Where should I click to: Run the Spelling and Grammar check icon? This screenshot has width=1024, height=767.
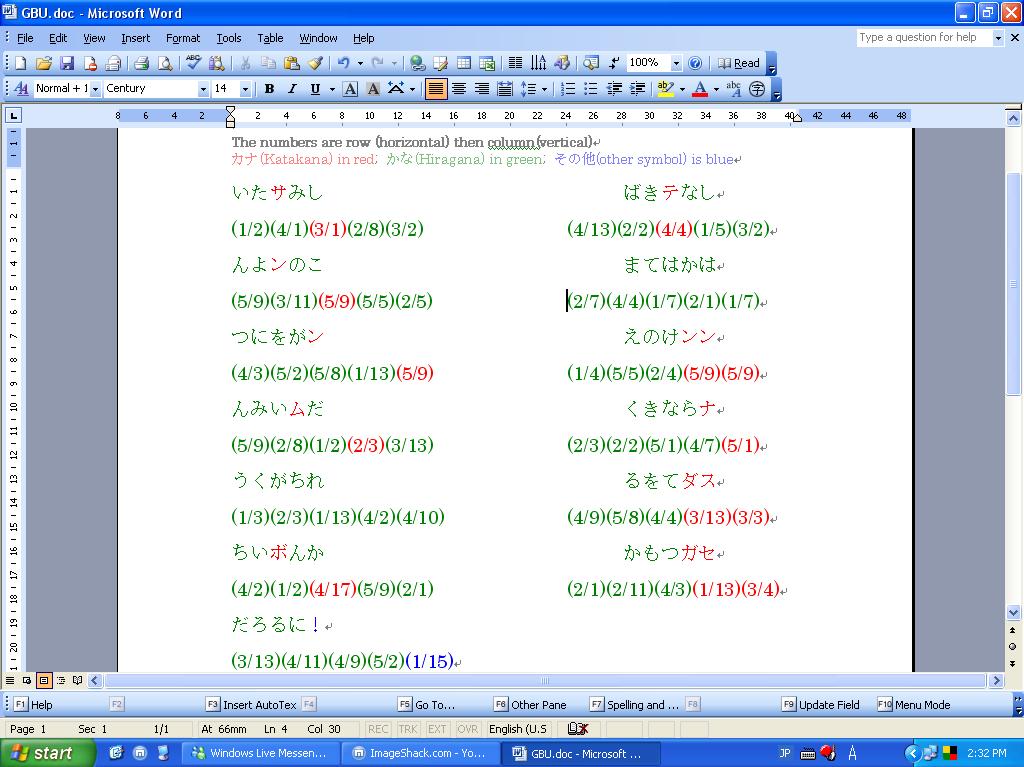[193, 63]
